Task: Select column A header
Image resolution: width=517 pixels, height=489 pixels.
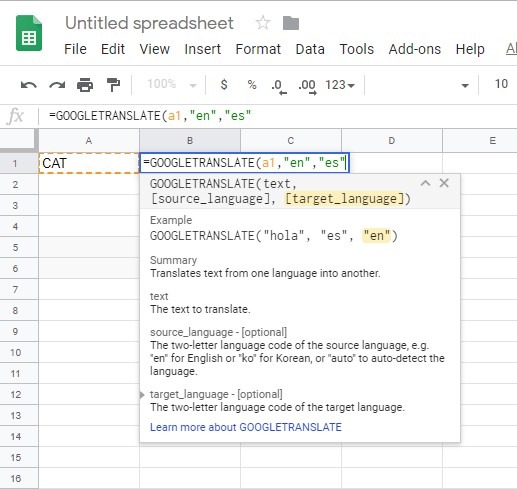Action: (x=89, y=140)
